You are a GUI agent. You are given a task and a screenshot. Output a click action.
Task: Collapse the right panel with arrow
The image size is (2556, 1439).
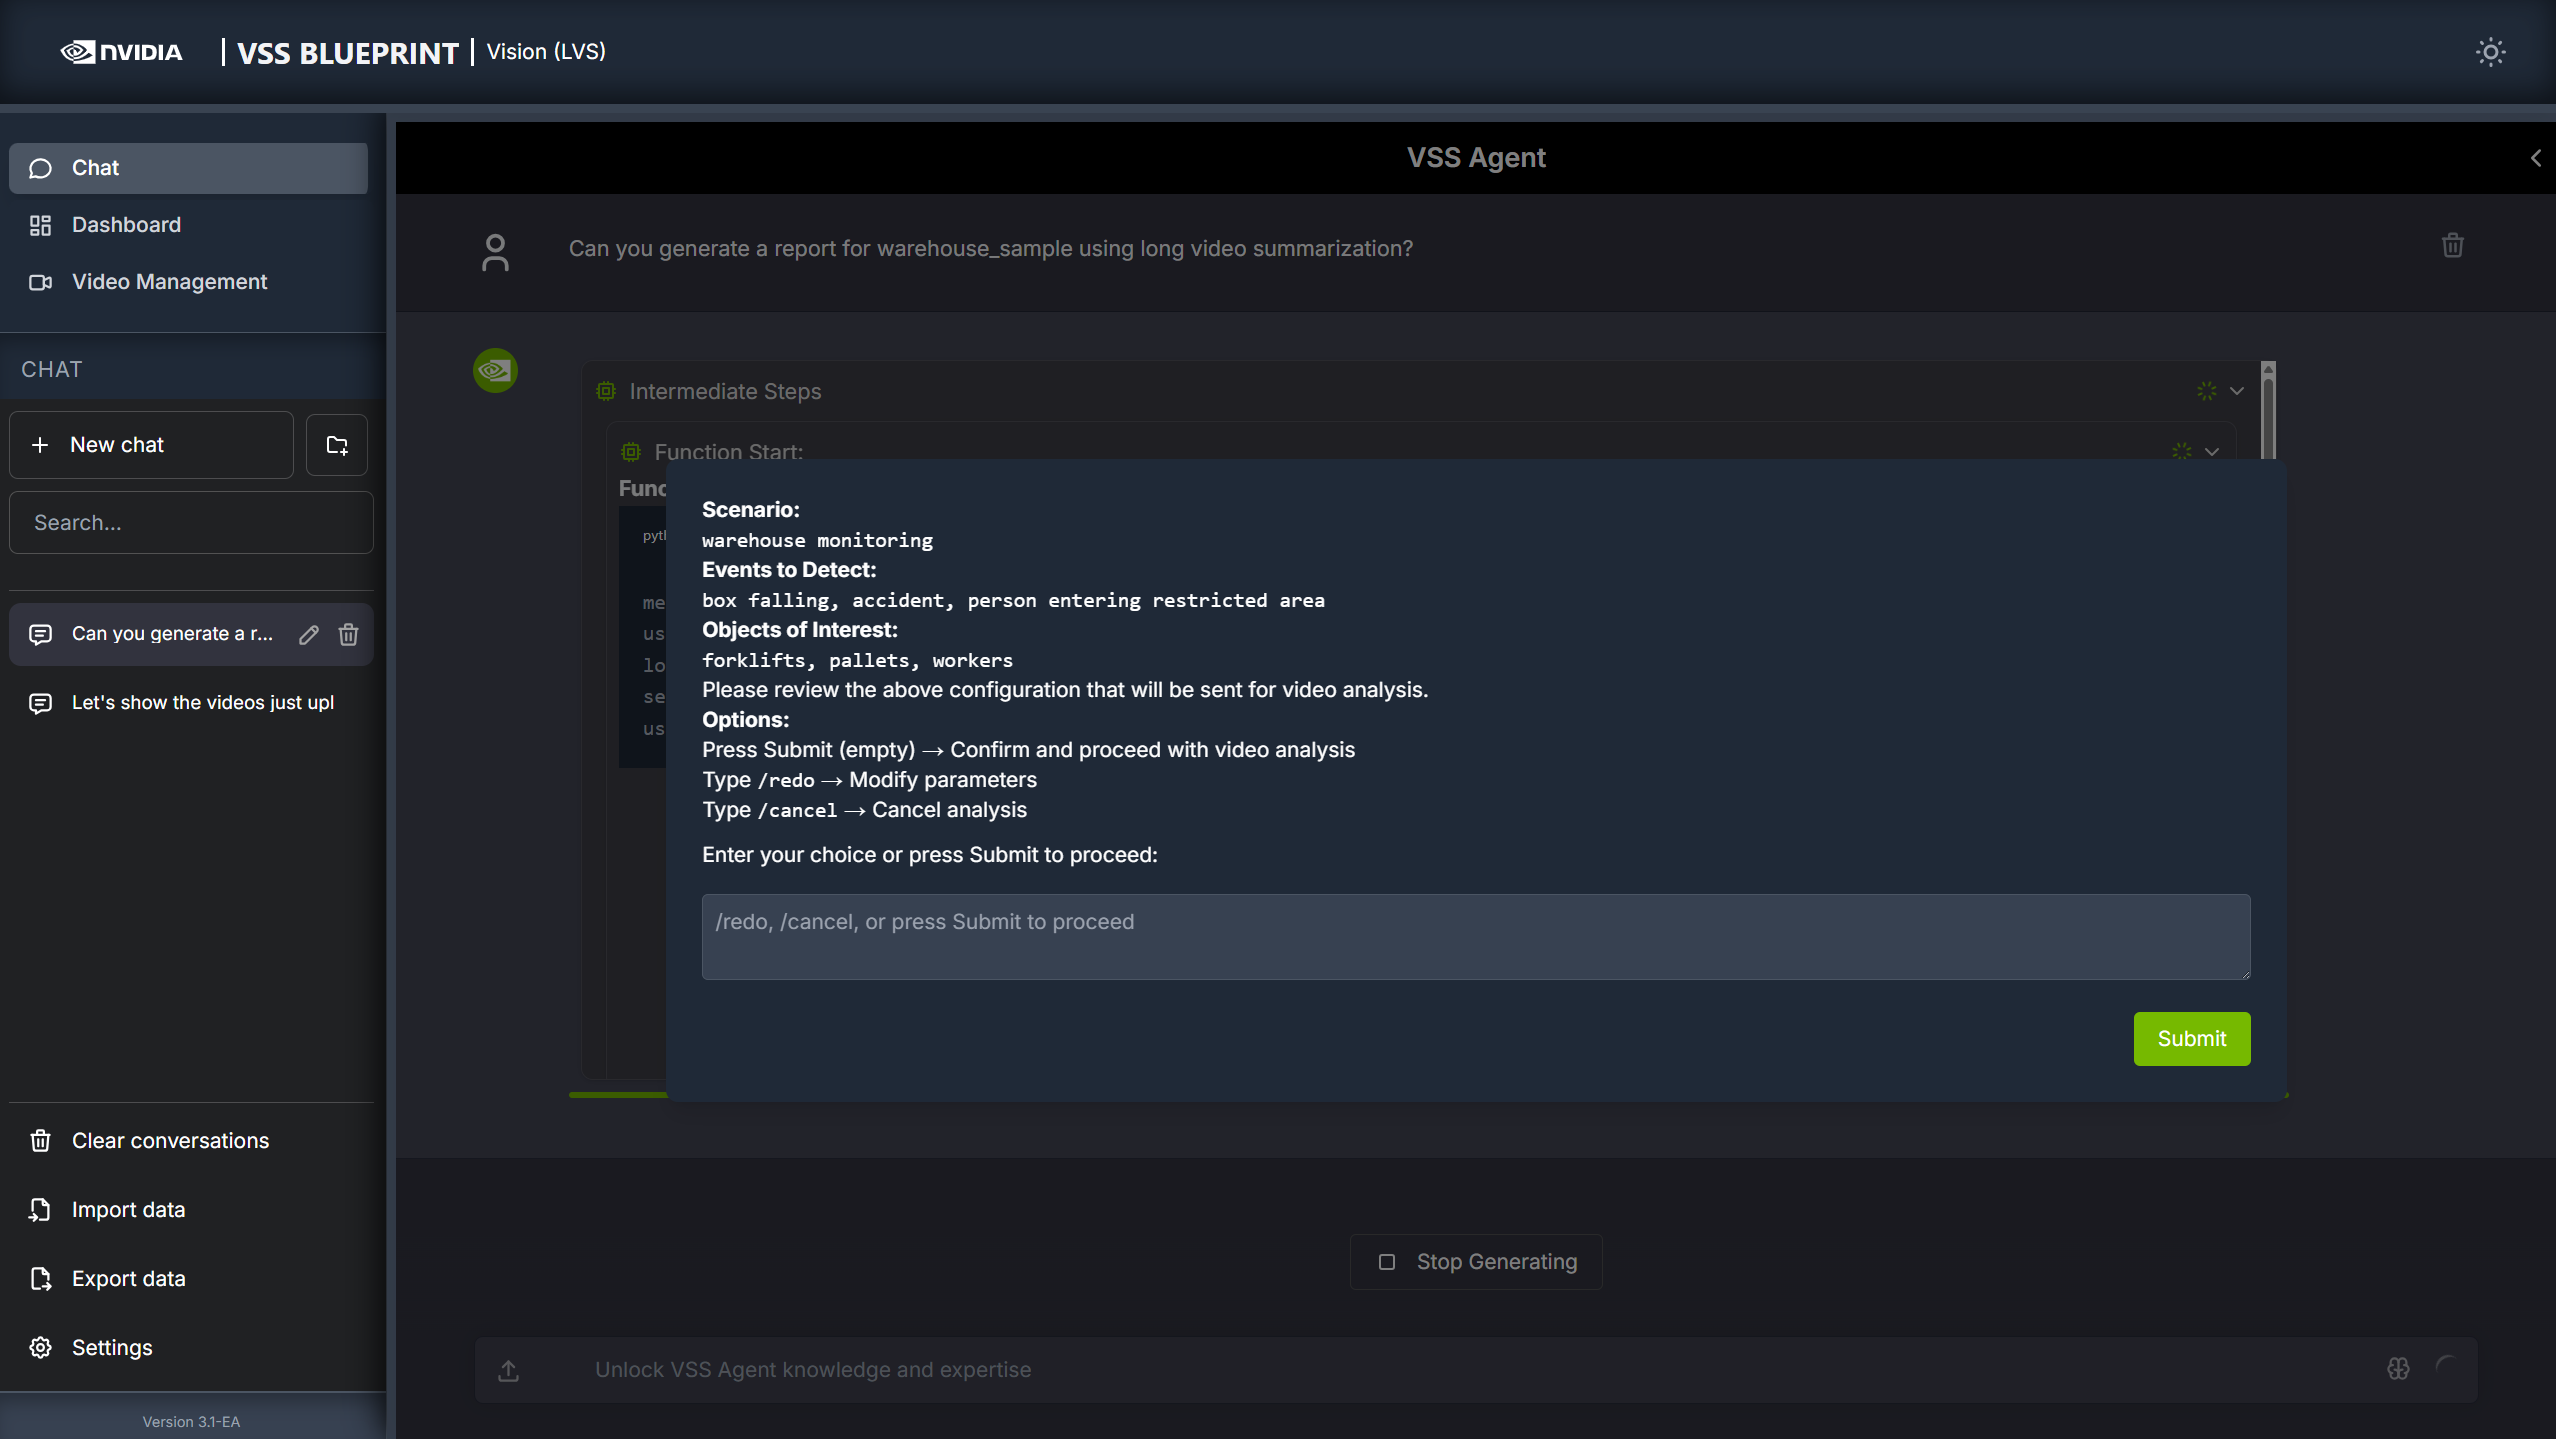click(2535, 158)
